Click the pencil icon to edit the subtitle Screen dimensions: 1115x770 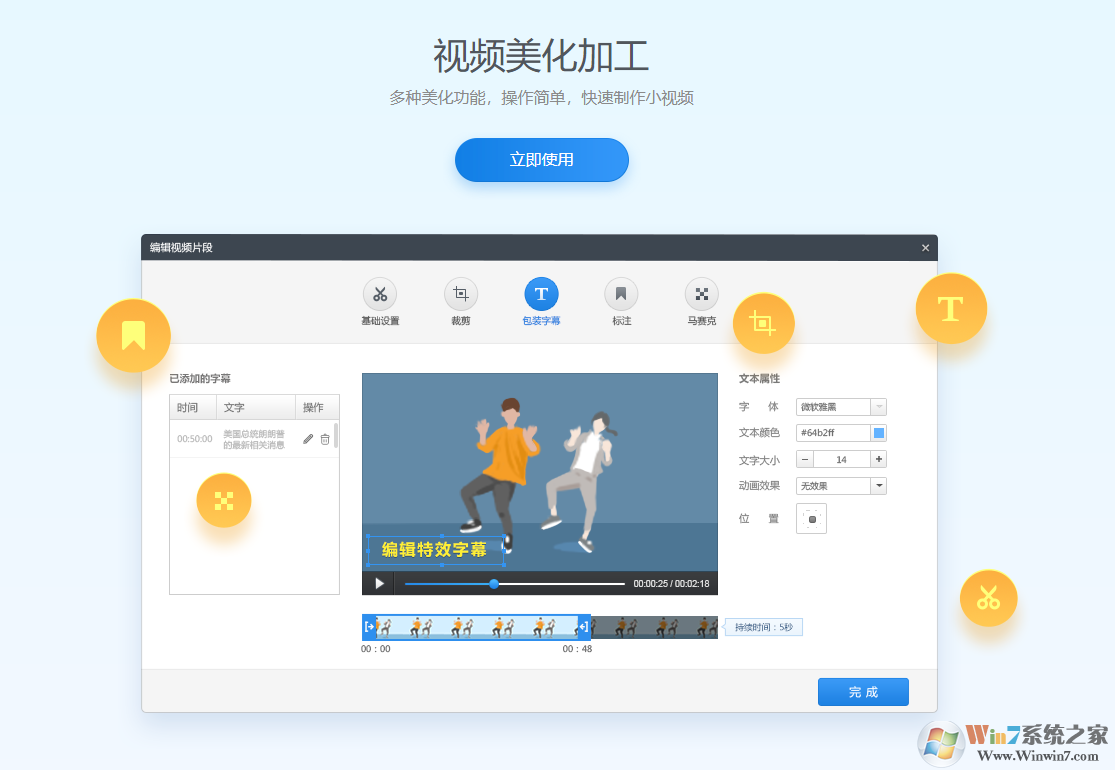tap(309, 438)
